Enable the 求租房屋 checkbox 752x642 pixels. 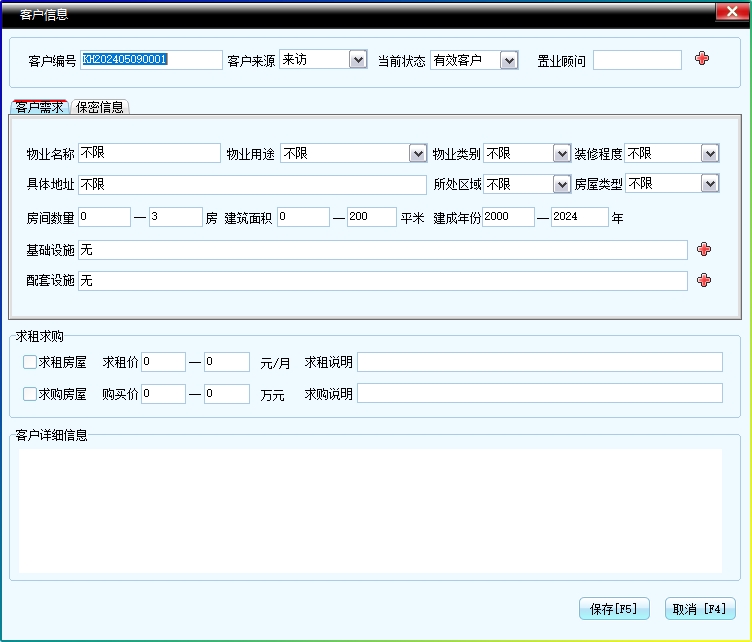(30, 362)
